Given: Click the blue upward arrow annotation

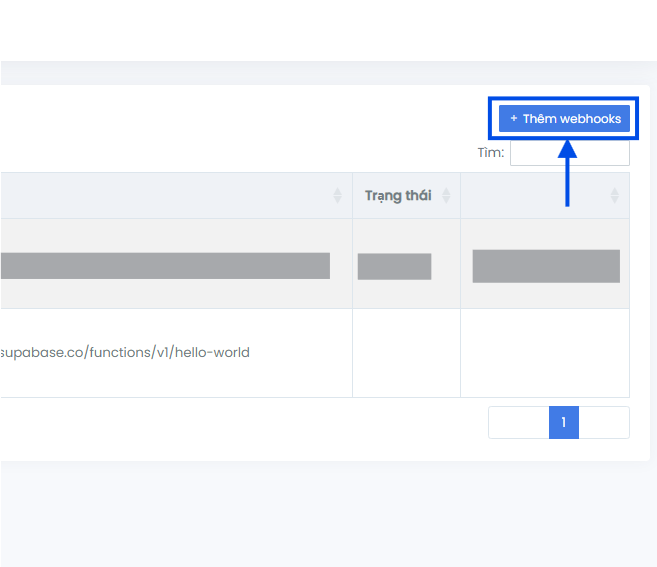Looking at the screenshot, I should point(567,180).
